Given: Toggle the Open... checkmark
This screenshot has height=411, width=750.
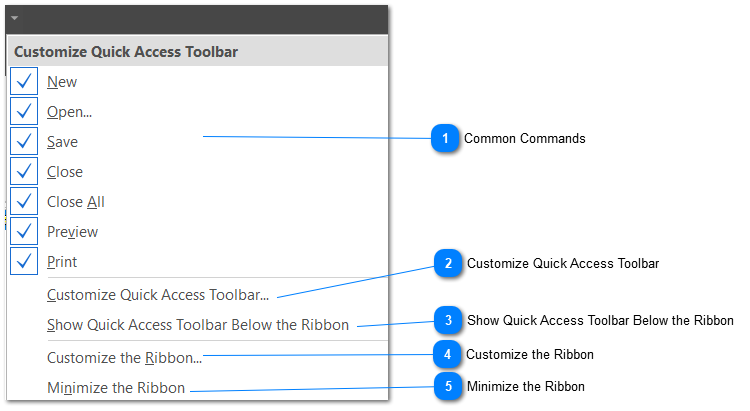Looking at the screenshot, I should 25,112.
